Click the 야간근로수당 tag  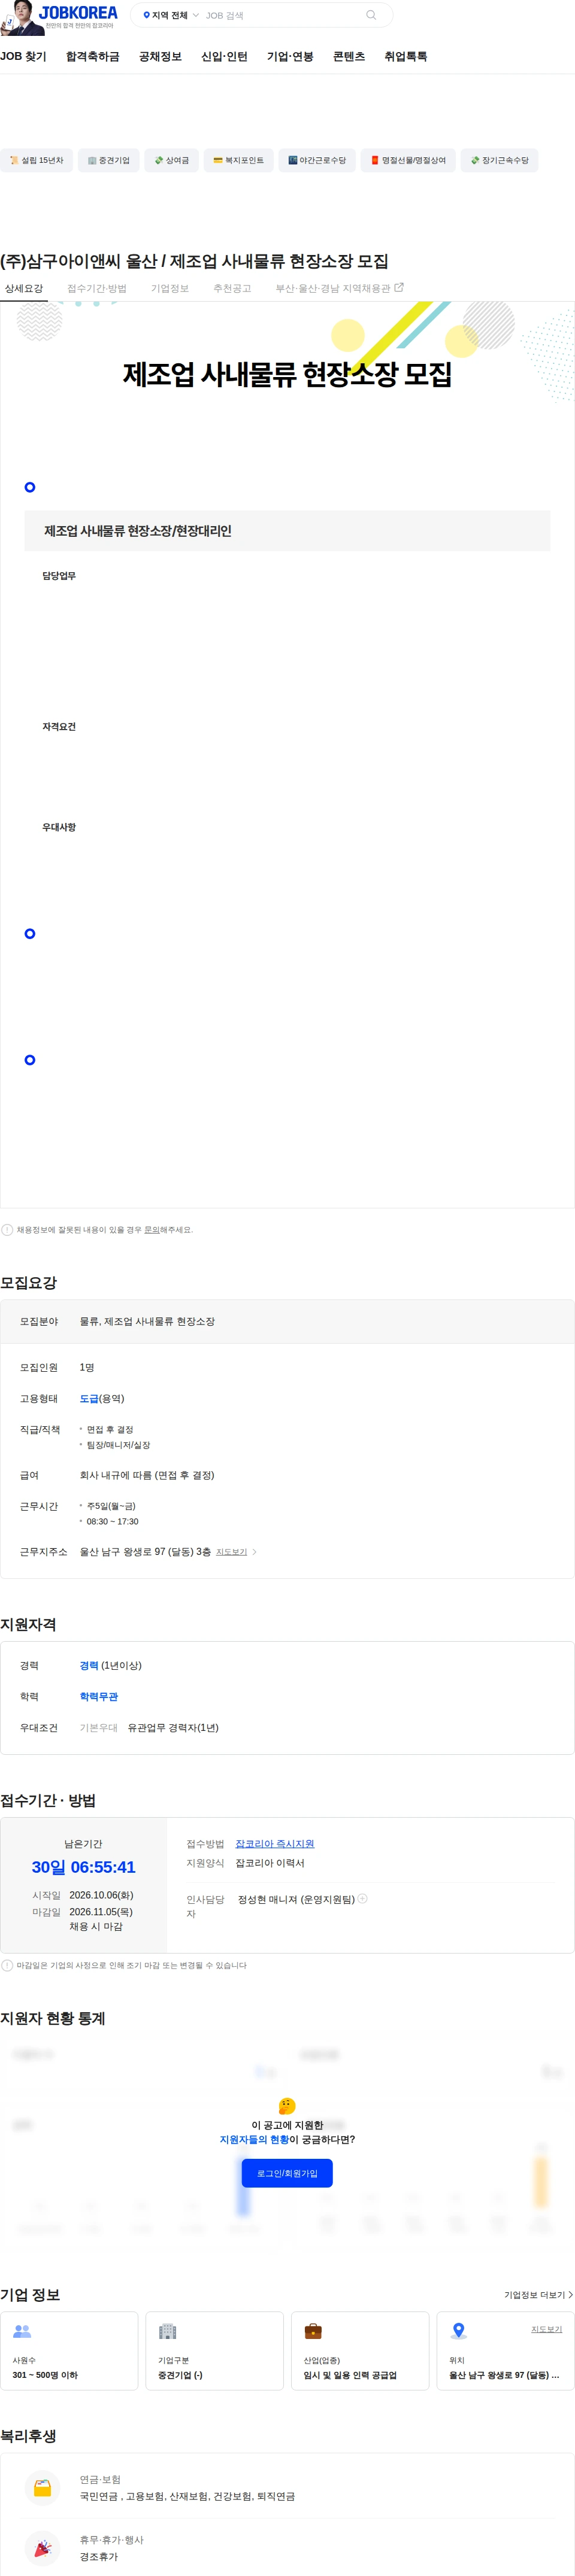317,160
